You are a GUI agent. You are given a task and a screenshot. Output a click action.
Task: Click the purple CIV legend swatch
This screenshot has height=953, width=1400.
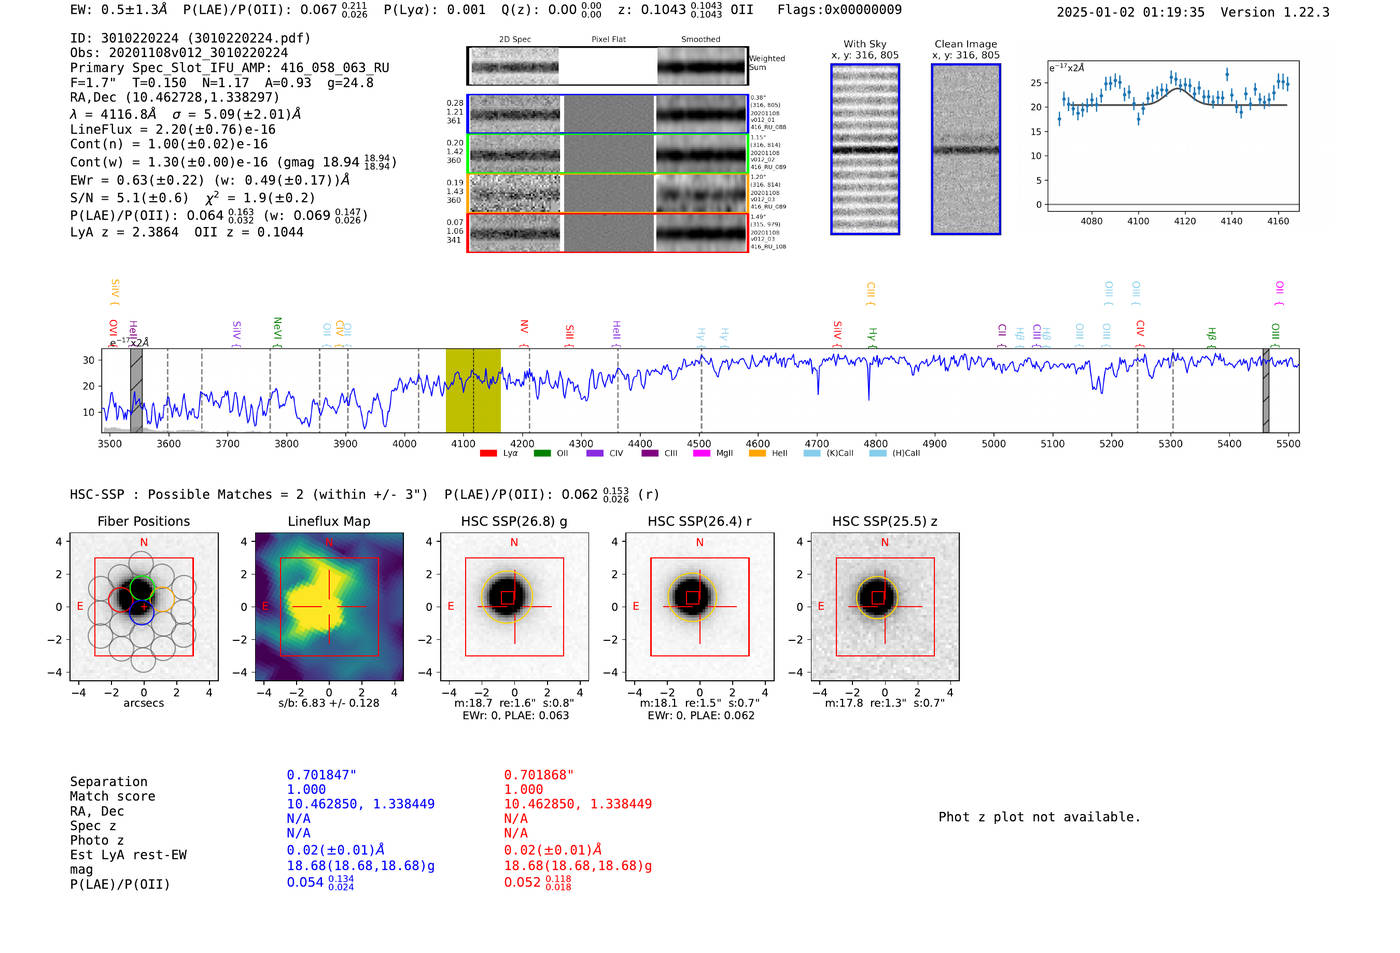595,453
